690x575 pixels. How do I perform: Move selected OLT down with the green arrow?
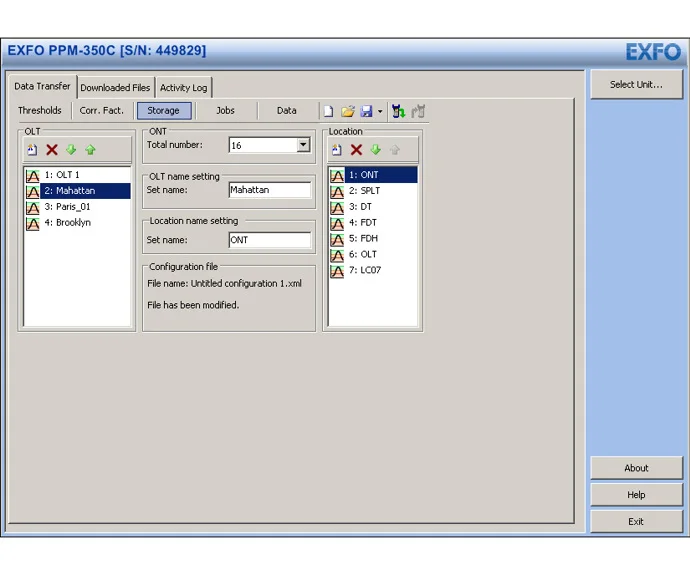click(x=71, y=150)
